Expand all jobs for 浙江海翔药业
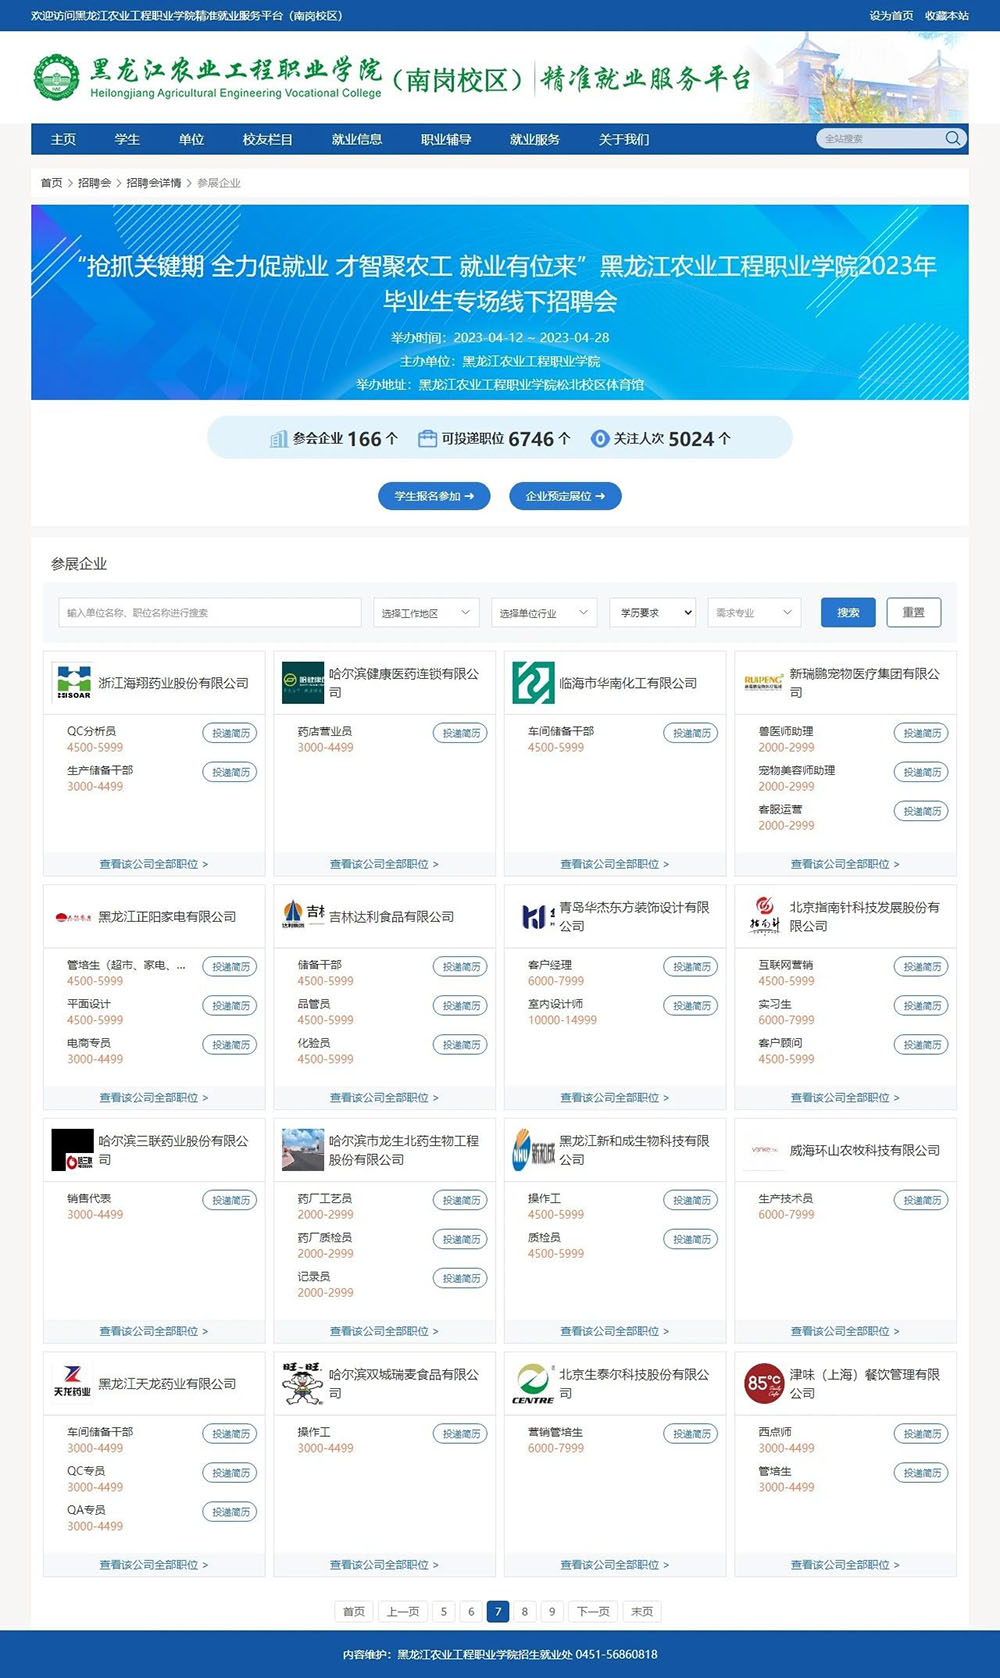 point(154,864)
